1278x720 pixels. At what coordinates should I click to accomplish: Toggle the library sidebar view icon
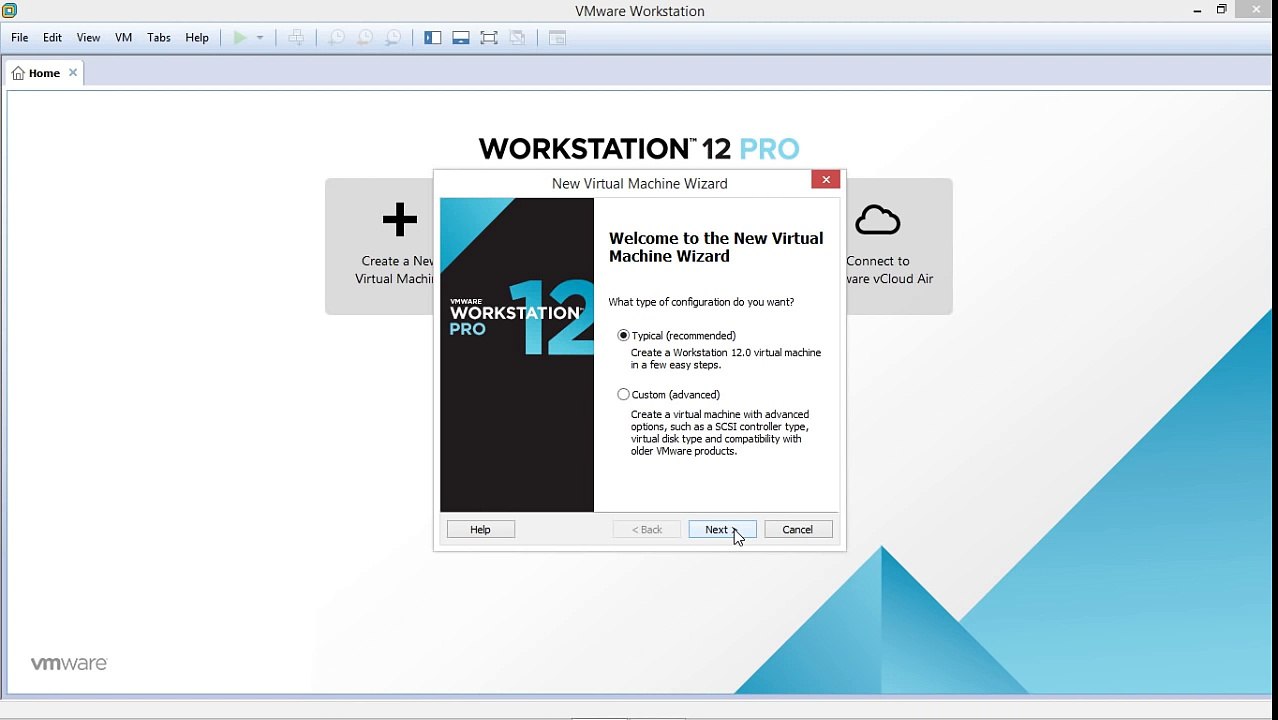coord(433,38)
